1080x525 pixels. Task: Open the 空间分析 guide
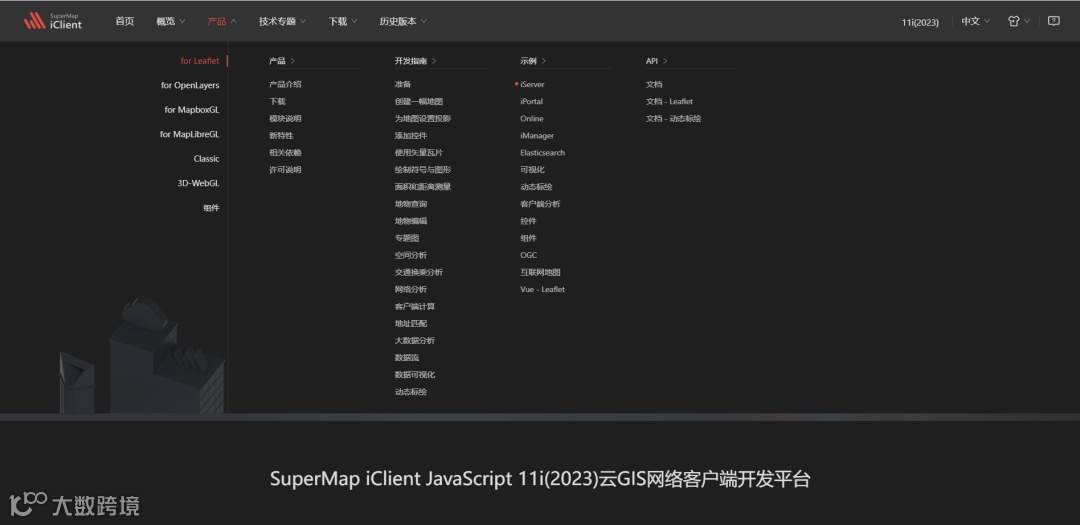(411, 255)
